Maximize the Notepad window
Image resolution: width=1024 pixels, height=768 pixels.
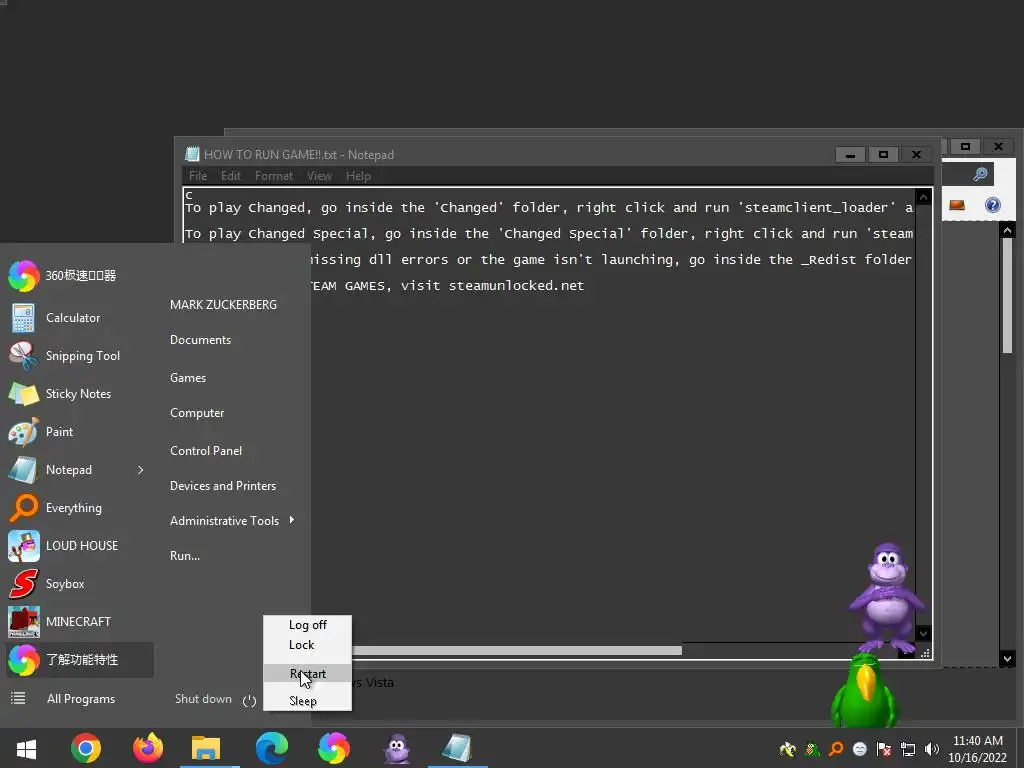(884, 155)
